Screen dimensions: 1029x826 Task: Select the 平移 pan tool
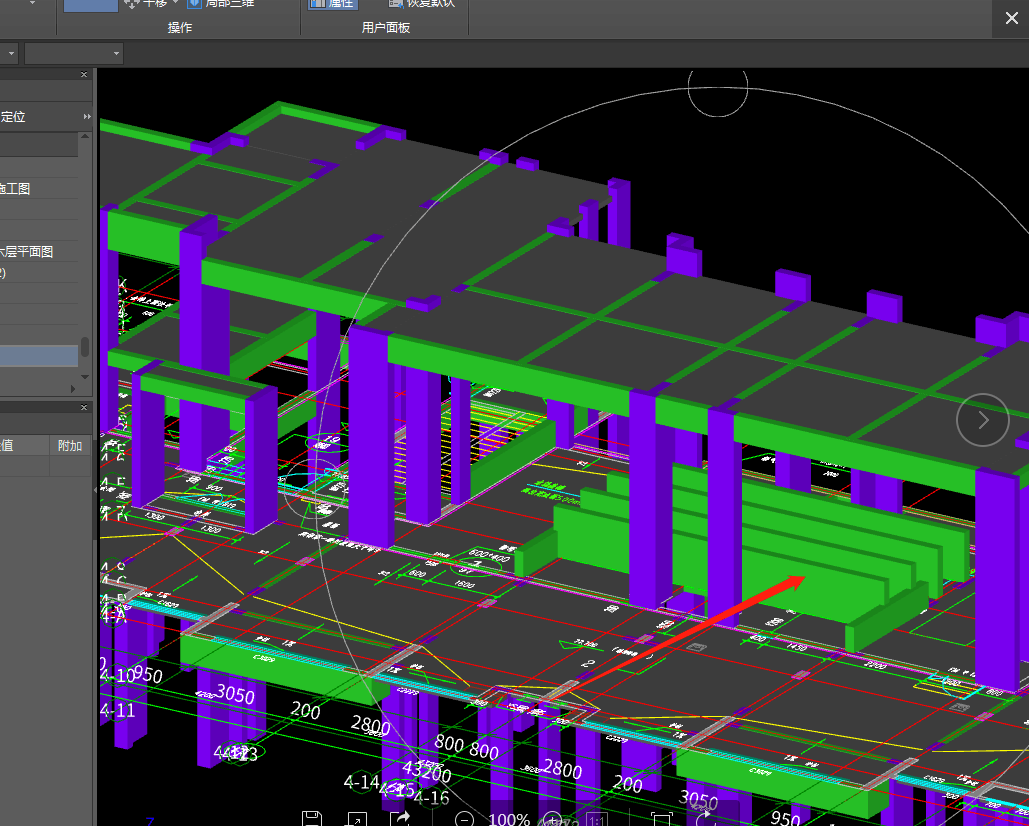146,3
